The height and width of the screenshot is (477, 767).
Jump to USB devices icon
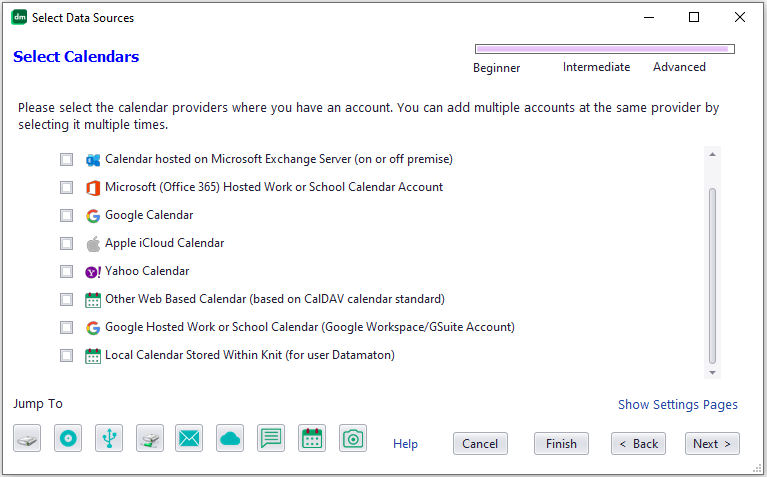[x=109, y=438]
